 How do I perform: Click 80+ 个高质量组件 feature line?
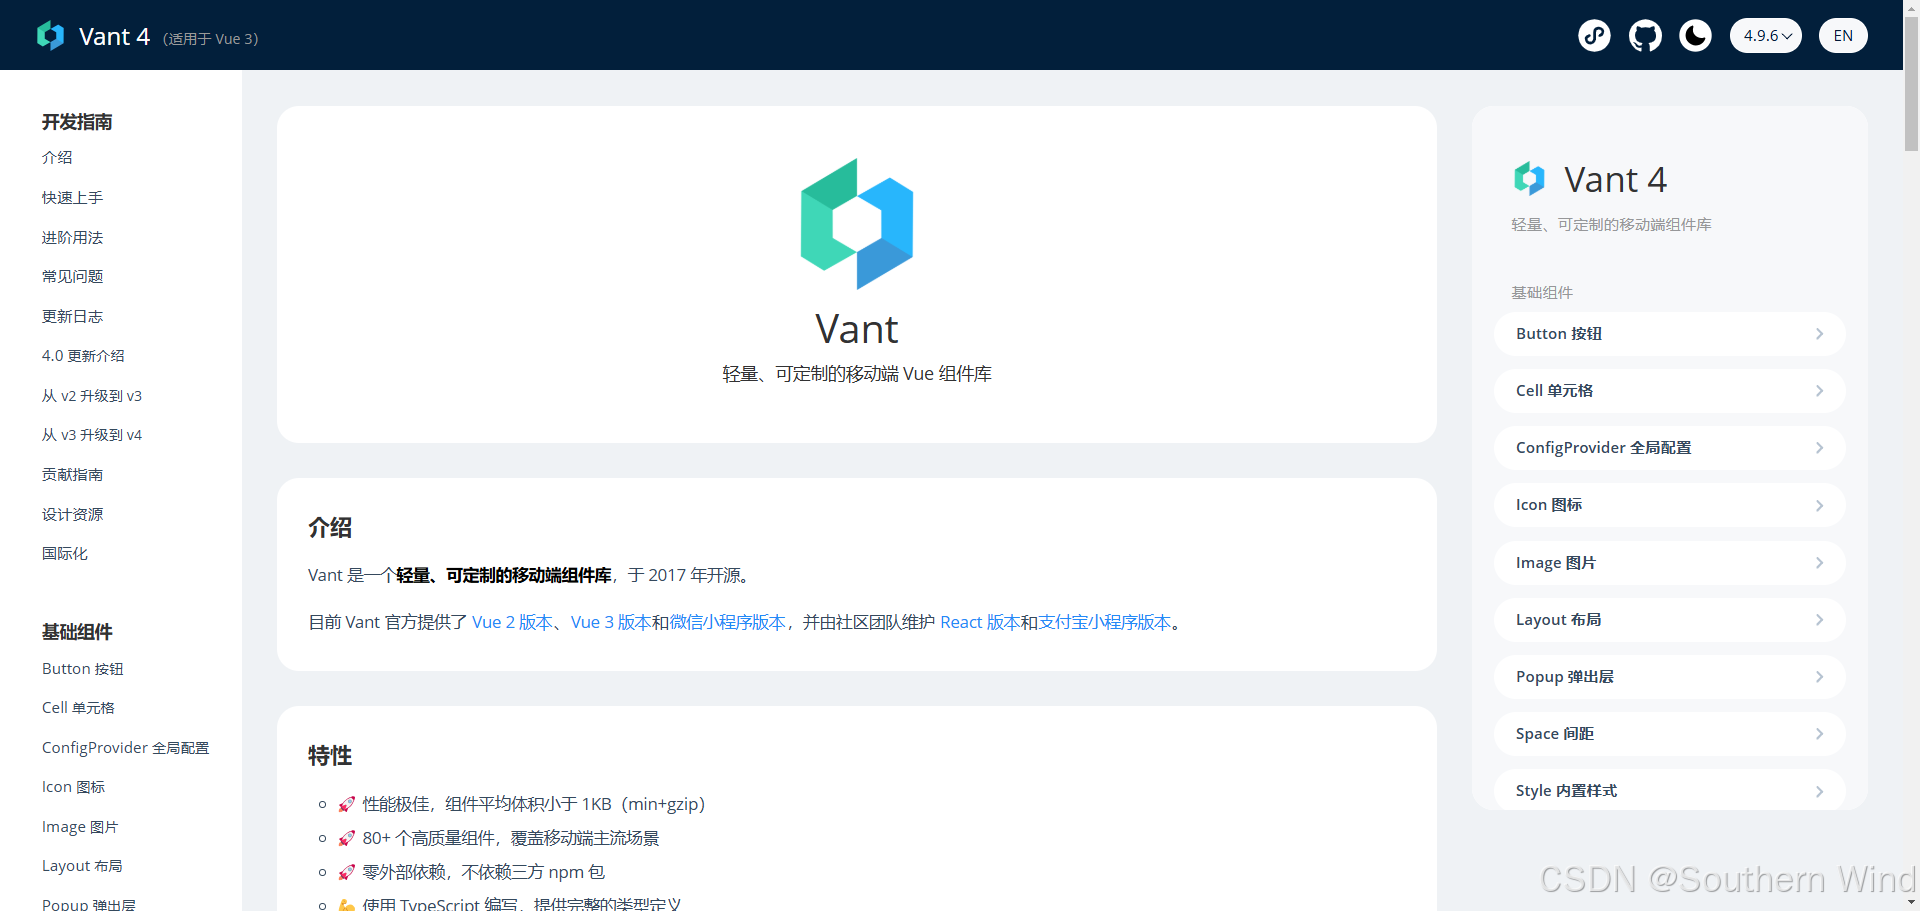tap(499, 839)
